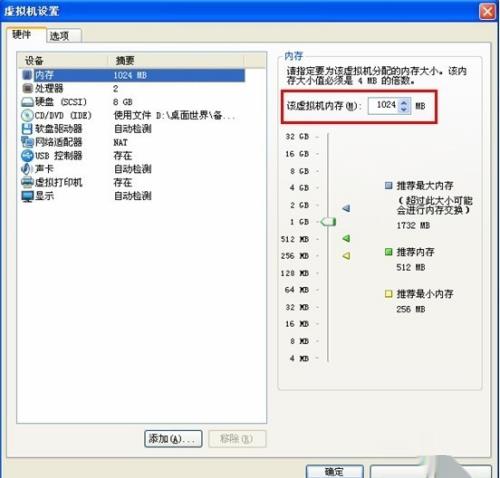
Task: Click the 16 MB label on memory scale
Action: coord(297,324)
